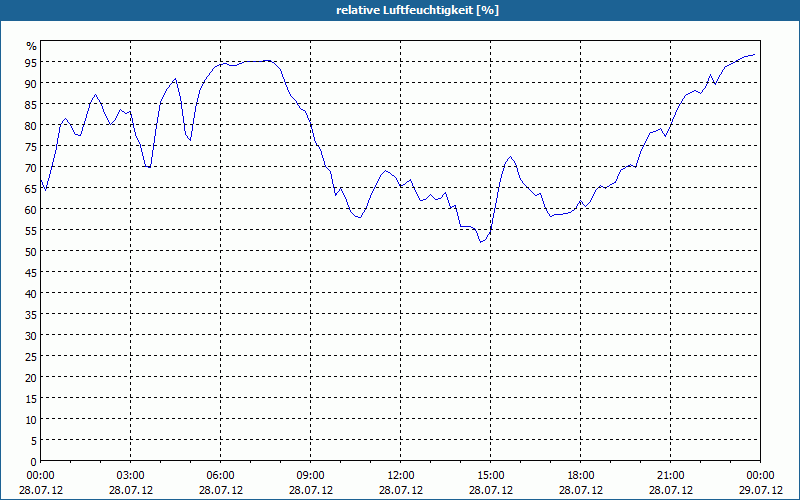The width and height of the screenshot is (800, 500).
Task: Select the 18:00 28.07.12 axis label
Action: click(x=581, y=483)
